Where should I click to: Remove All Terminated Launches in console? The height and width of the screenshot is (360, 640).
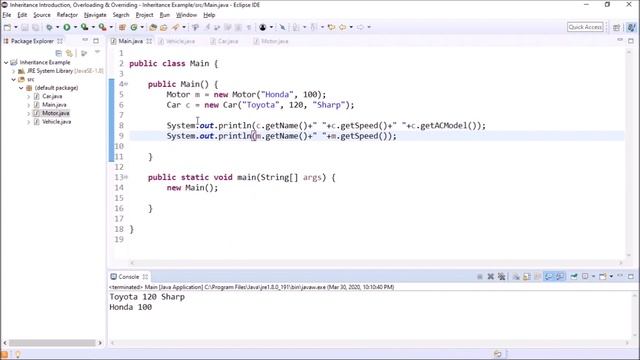tap(501, 277)
